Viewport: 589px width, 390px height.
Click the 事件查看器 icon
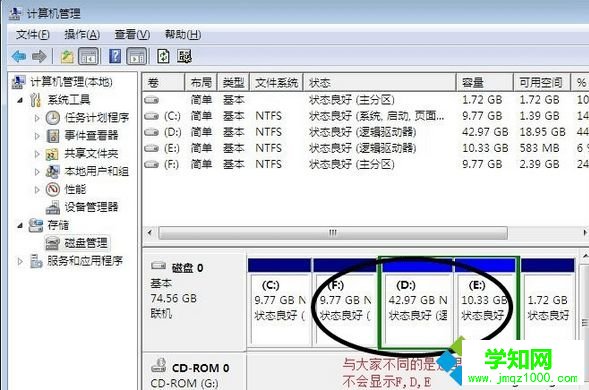(x=53, y=136)
